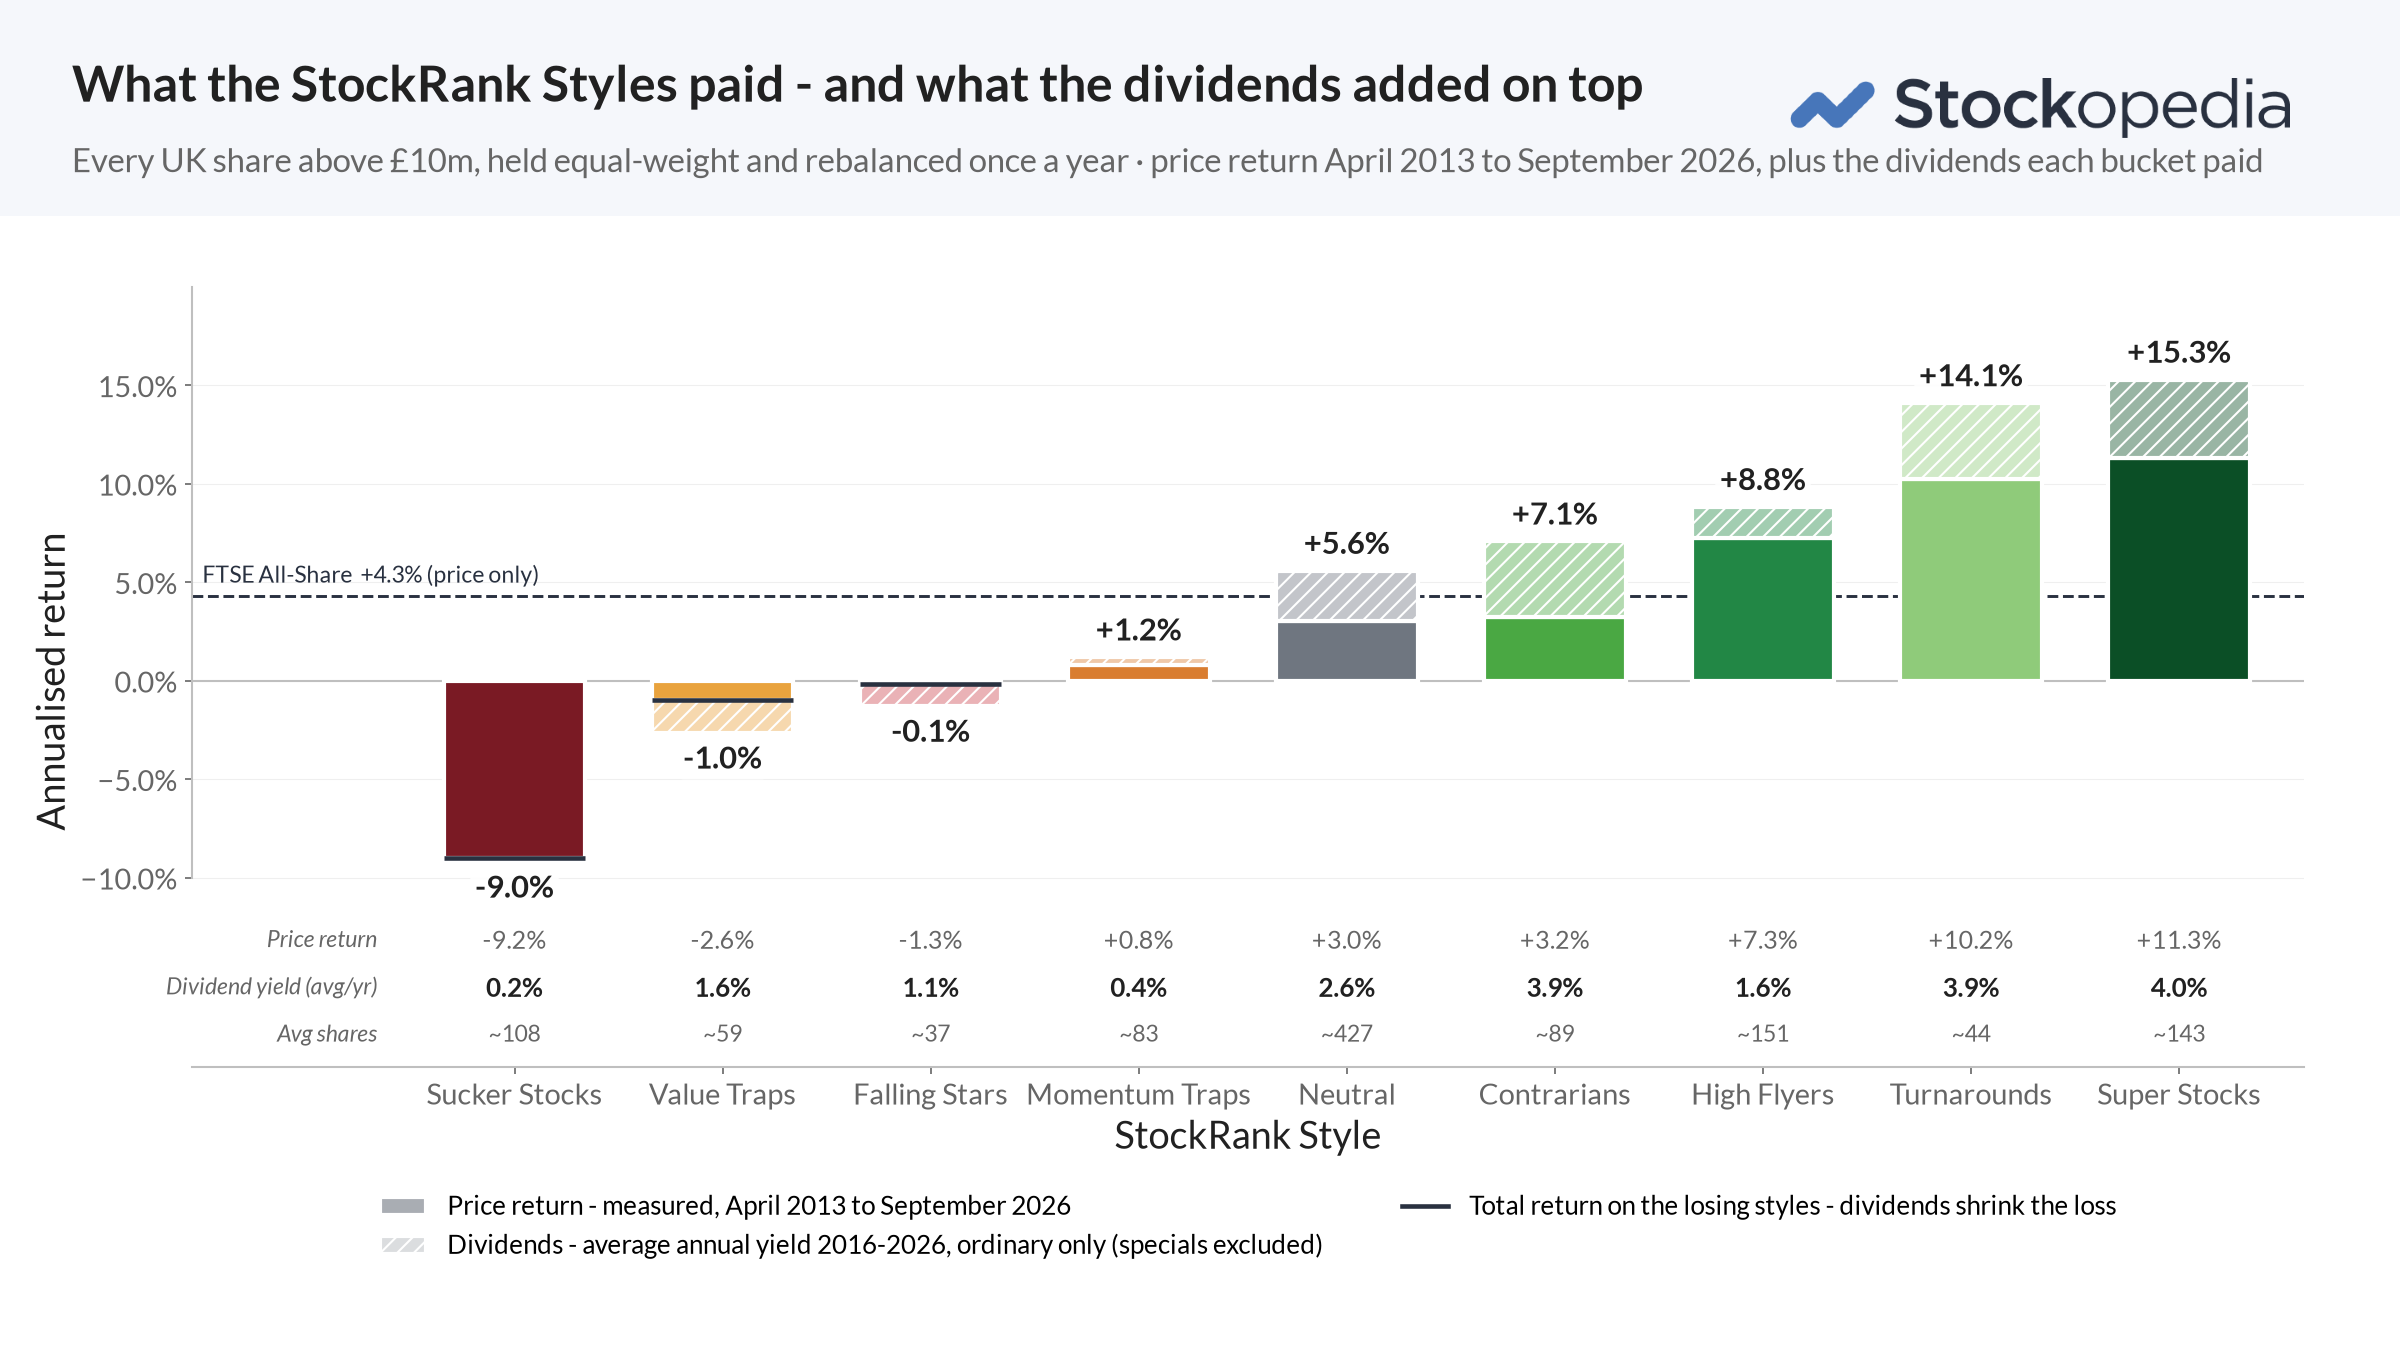2400x1350 pixels.
Task: Click the '-0.1%' Falling Stars label
Action: (x=931, y=731)
